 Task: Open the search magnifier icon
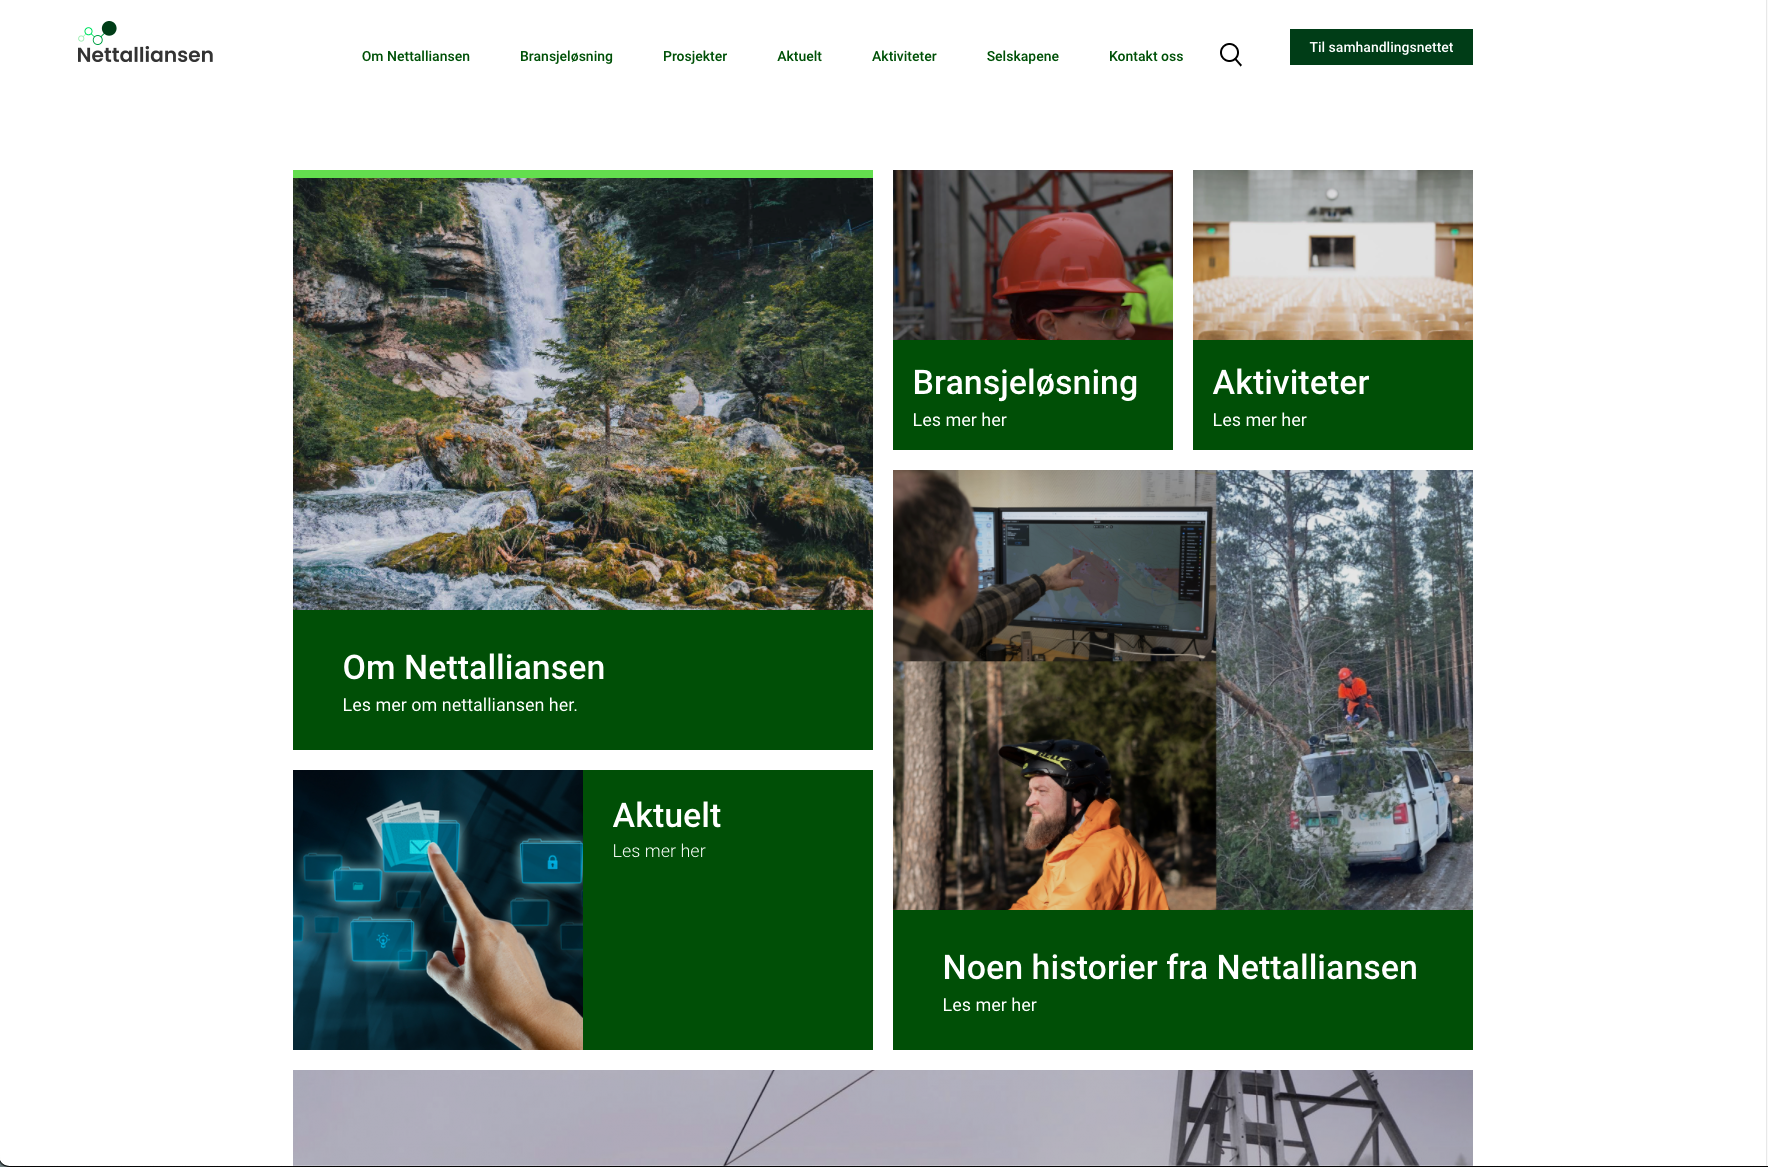[1231, 55]
